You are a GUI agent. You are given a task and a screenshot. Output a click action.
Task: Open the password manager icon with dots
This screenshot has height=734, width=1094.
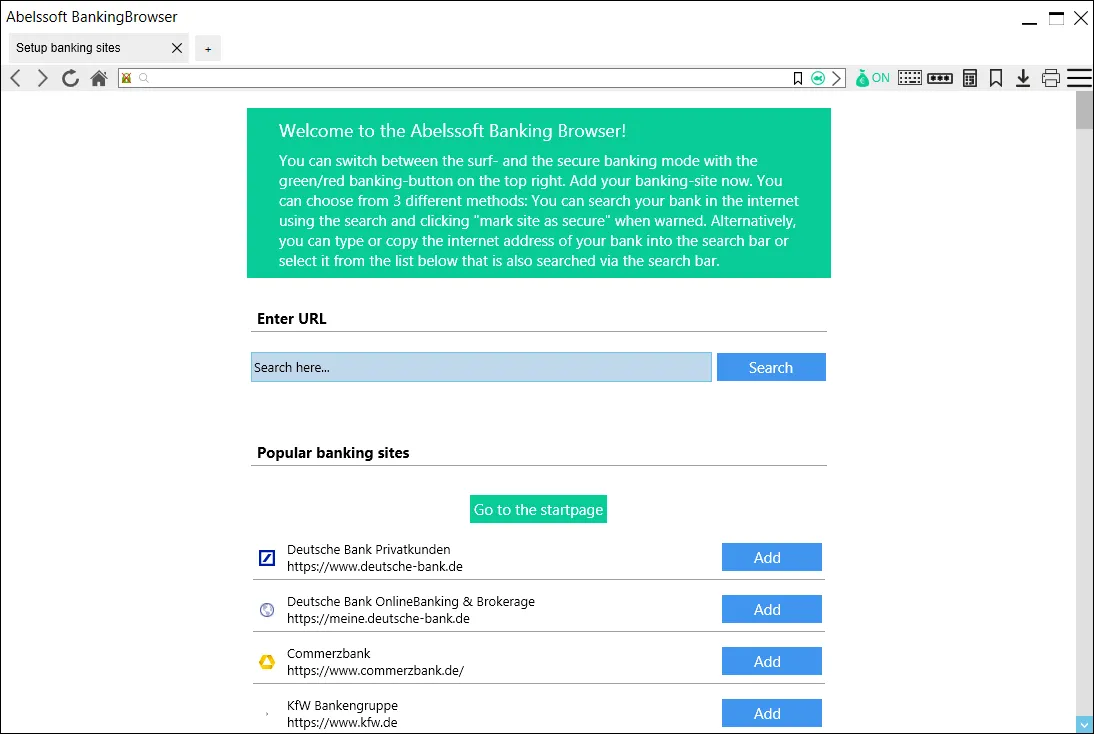tap(940, 77)
